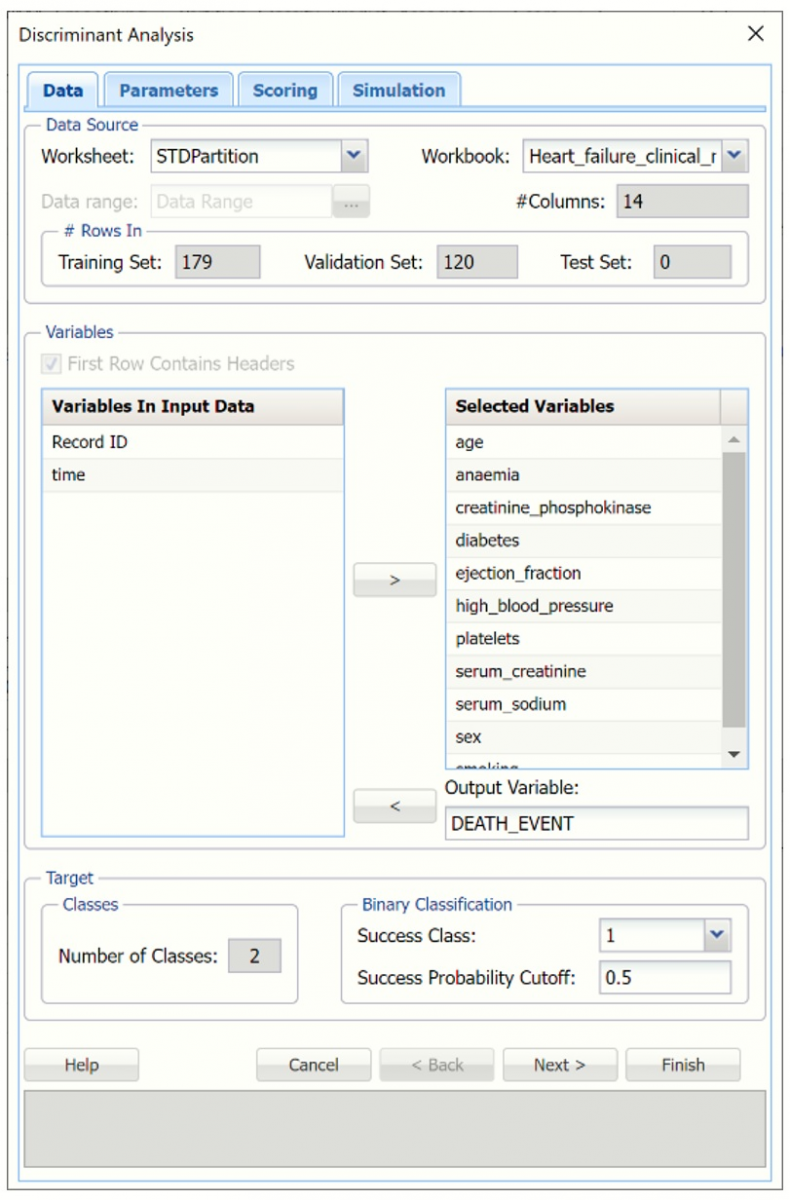Click the Success Probability Cutoff field

[x=664, y=977]
